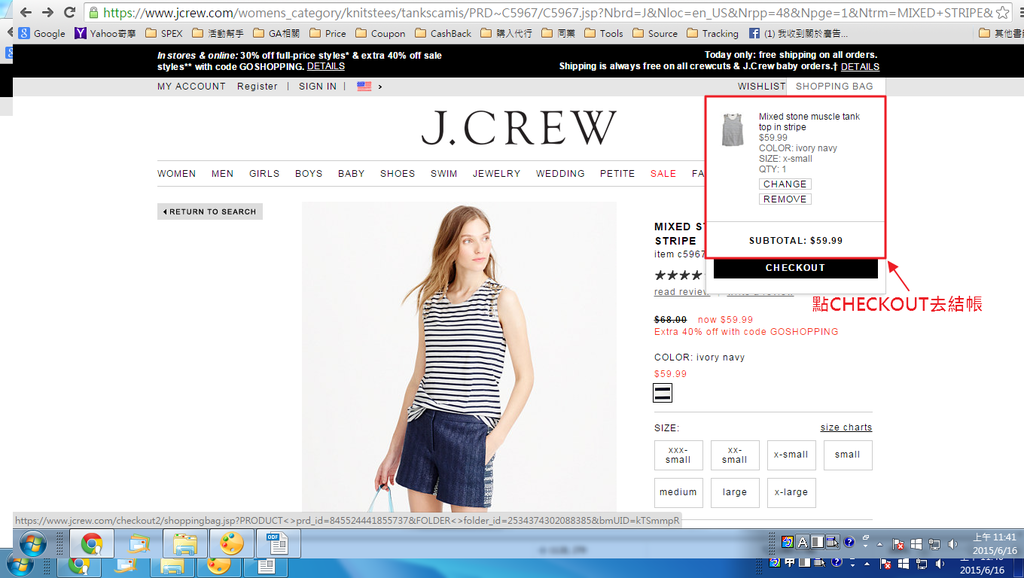Open the size charts link

[846, 427]
